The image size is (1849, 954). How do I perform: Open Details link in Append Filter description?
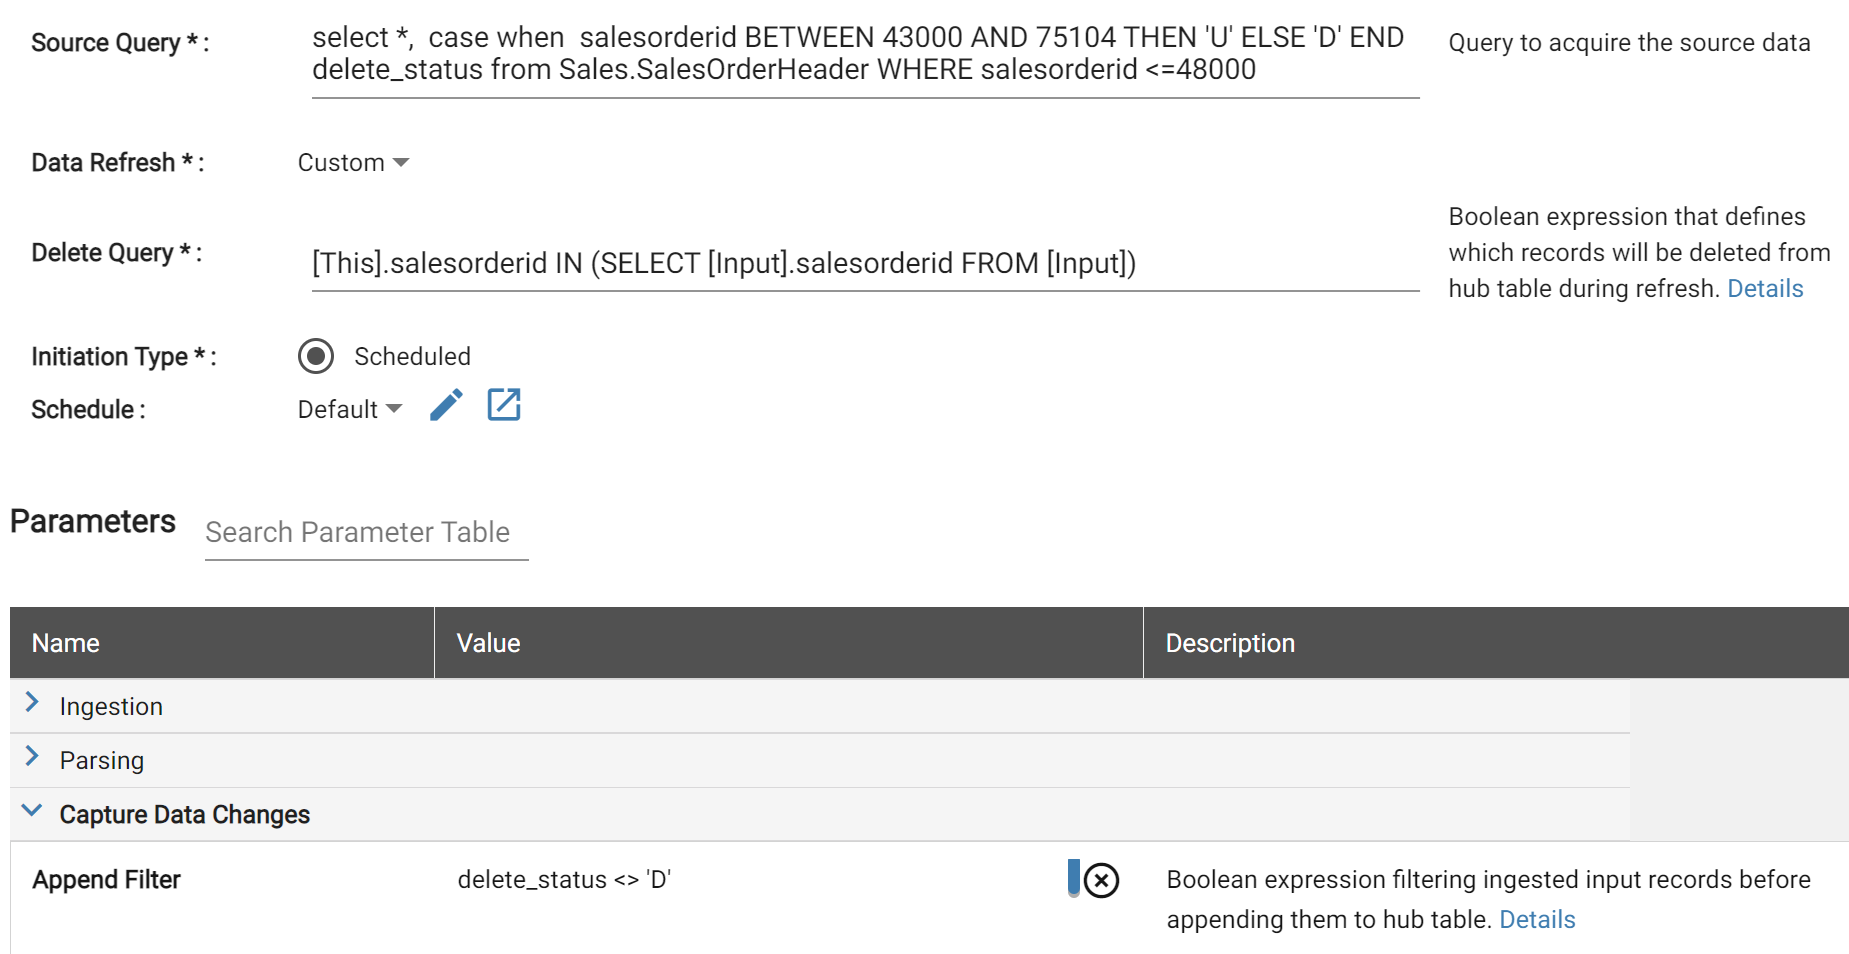[1537, 920]
